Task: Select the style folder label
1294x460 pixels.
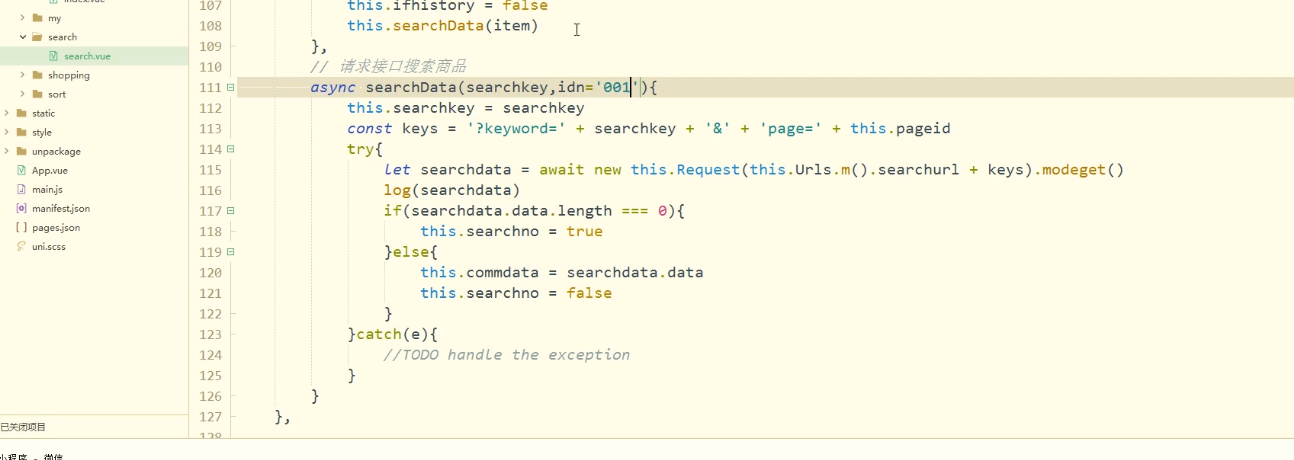Action: tap(42, 132)
